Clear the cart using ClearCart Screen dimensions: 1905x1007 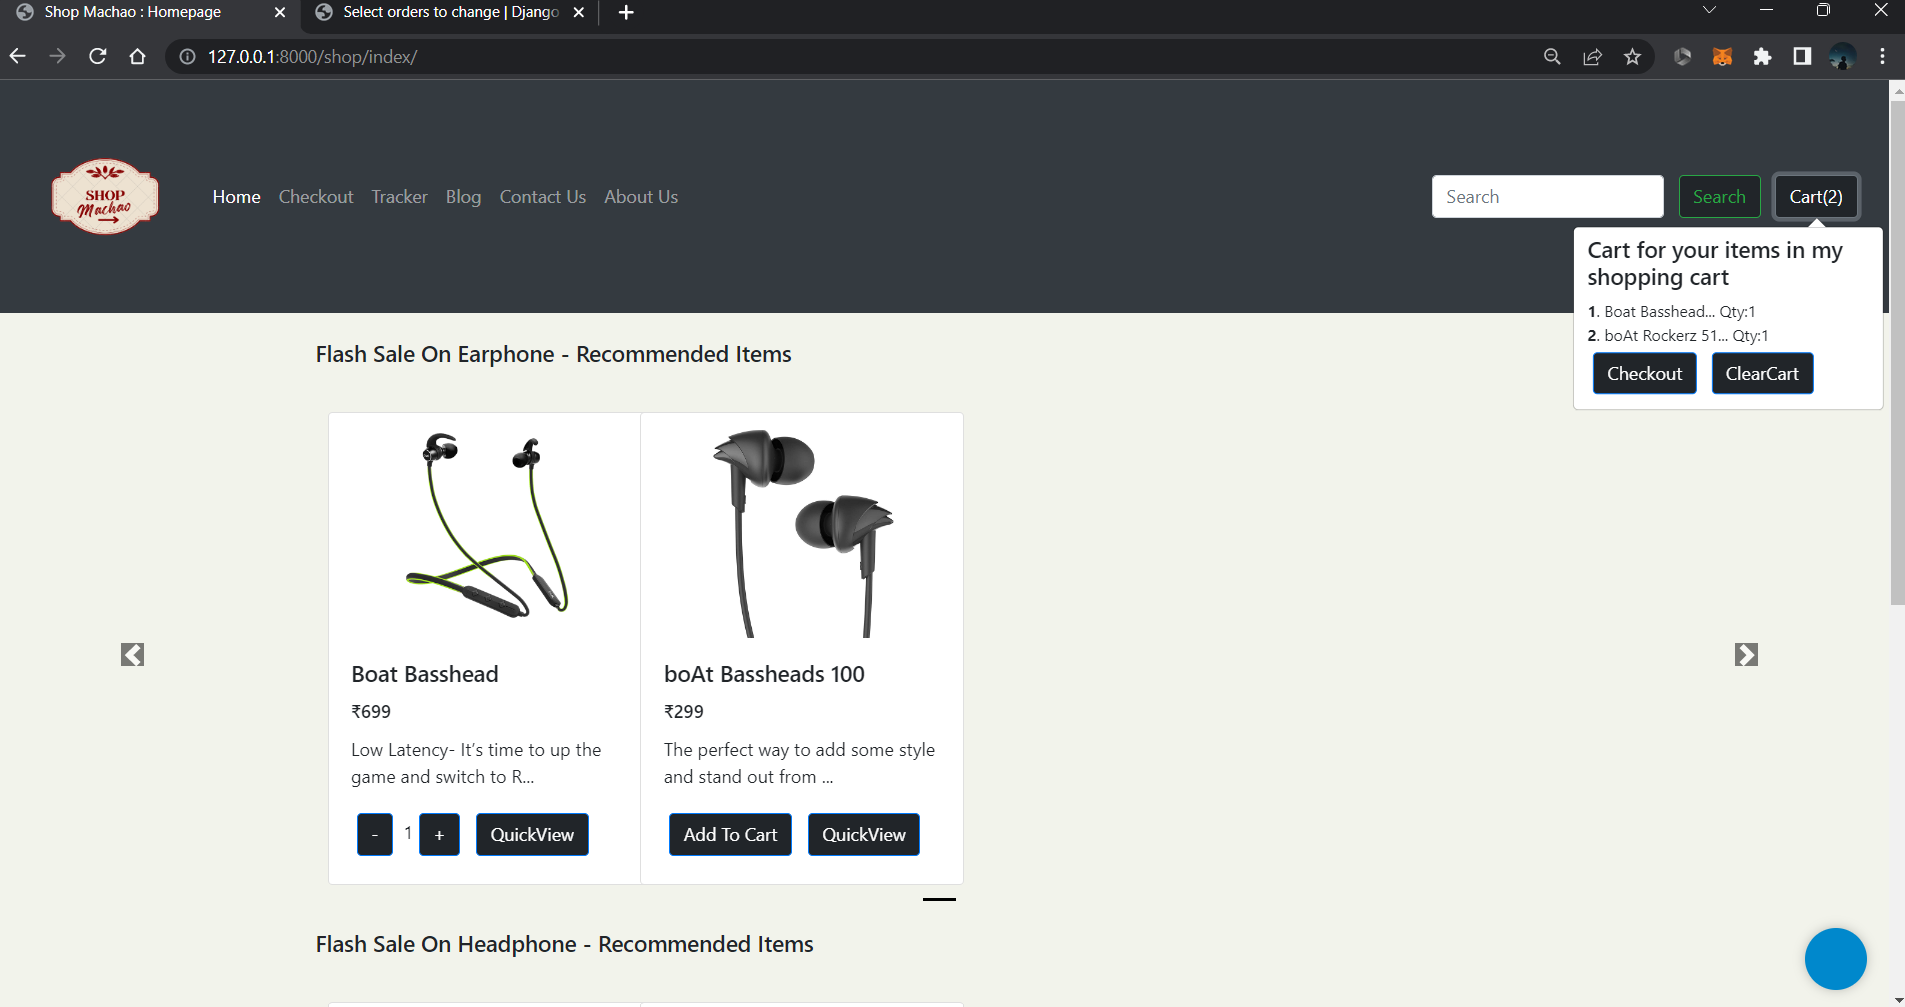coord(1761,372)
